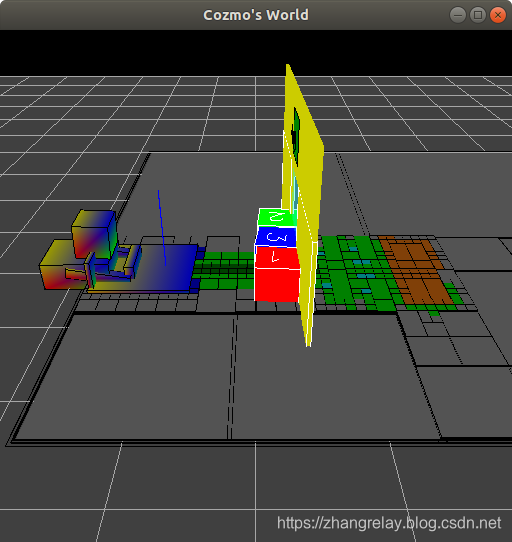The width and height of the screenshot is (512, 542).
Task: Click the brown patch on the floor map
Action: [415, 270]
